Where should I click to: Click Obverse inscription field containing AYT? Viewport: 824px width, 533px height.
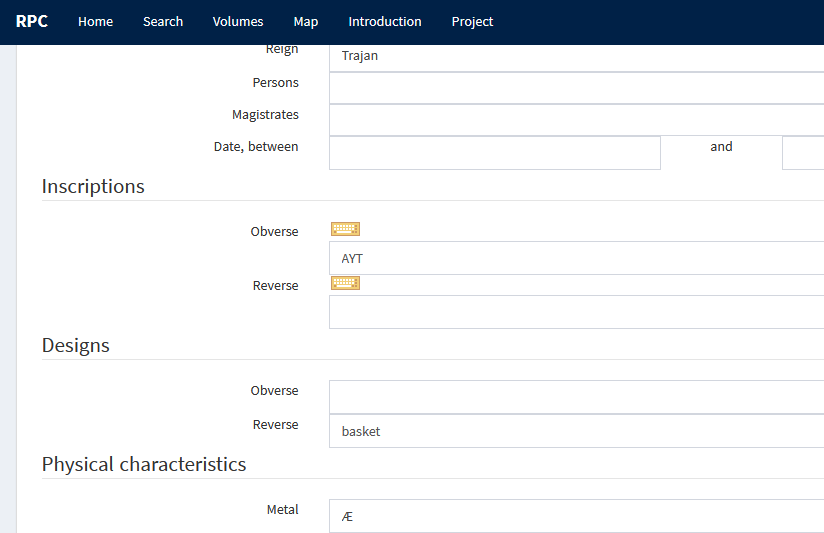coord(576,258)
